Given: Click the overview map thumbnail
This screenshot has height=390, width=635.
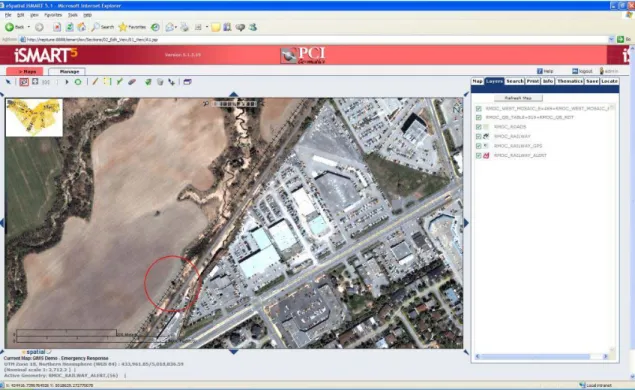Looking at the screenshot, I should [x=34, y=117].
